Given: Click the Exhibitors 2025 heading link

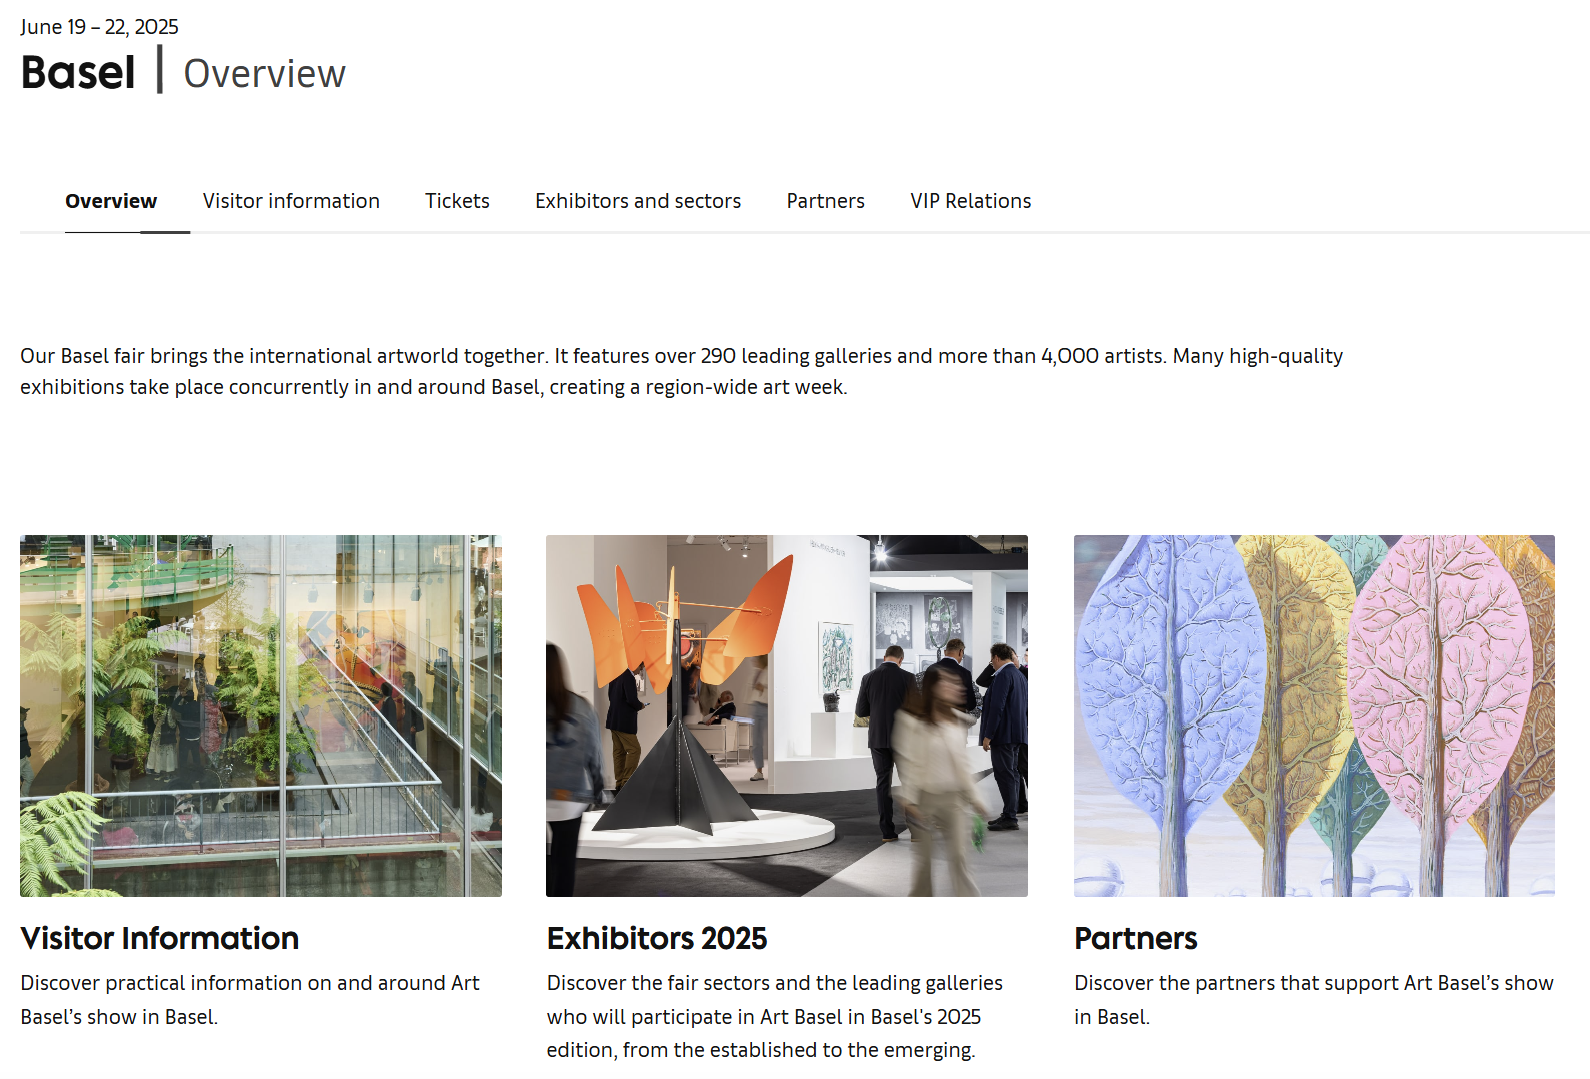Looking at the screenshot, I should [x=657, y=938].
